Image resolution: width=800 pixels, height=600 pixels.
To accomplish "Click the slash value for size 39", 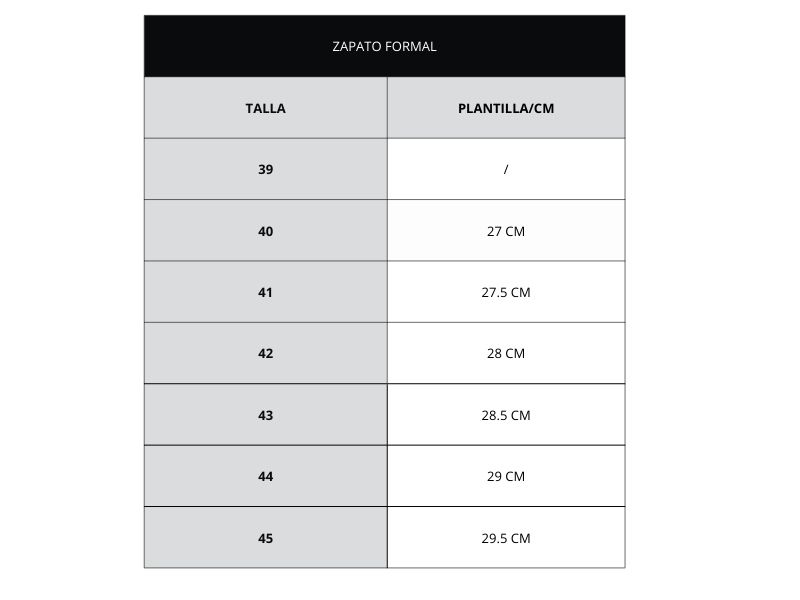I will 506,169.
